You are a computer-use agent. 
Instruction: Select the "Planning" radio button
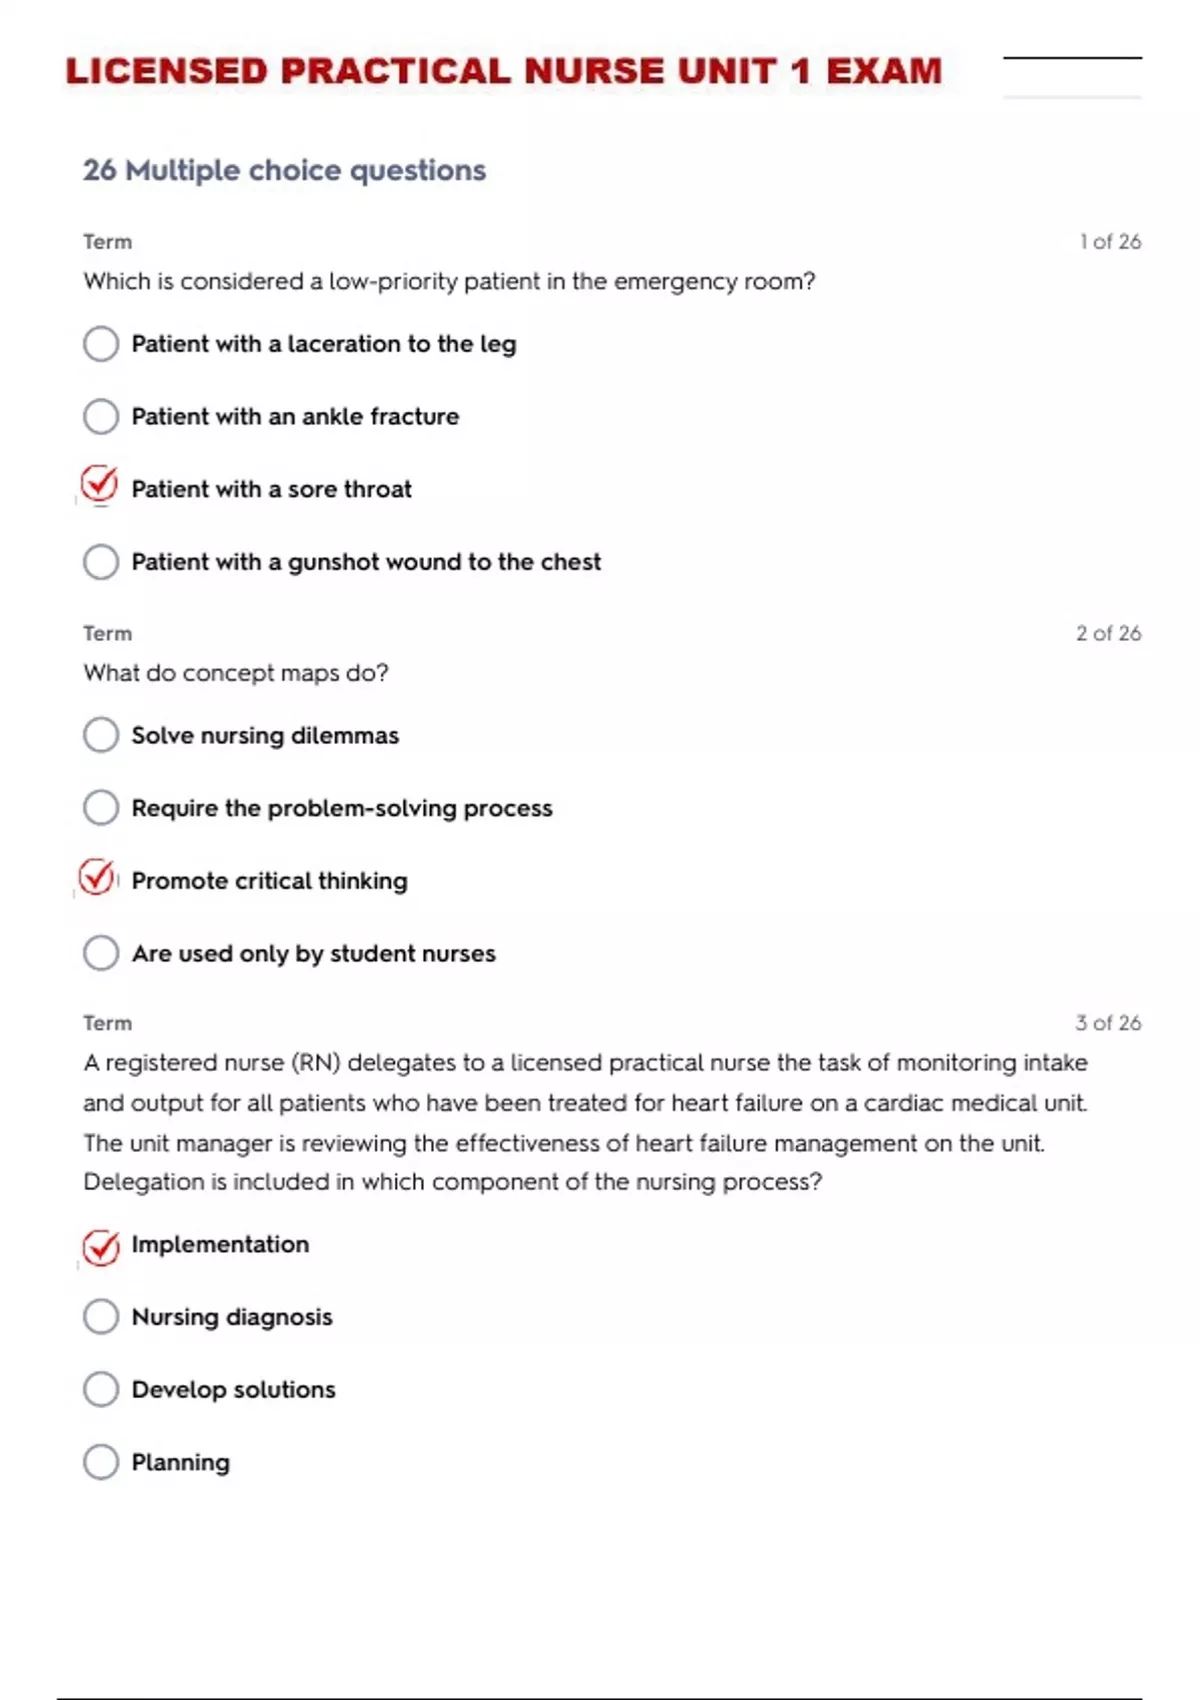coord(101,1462)
